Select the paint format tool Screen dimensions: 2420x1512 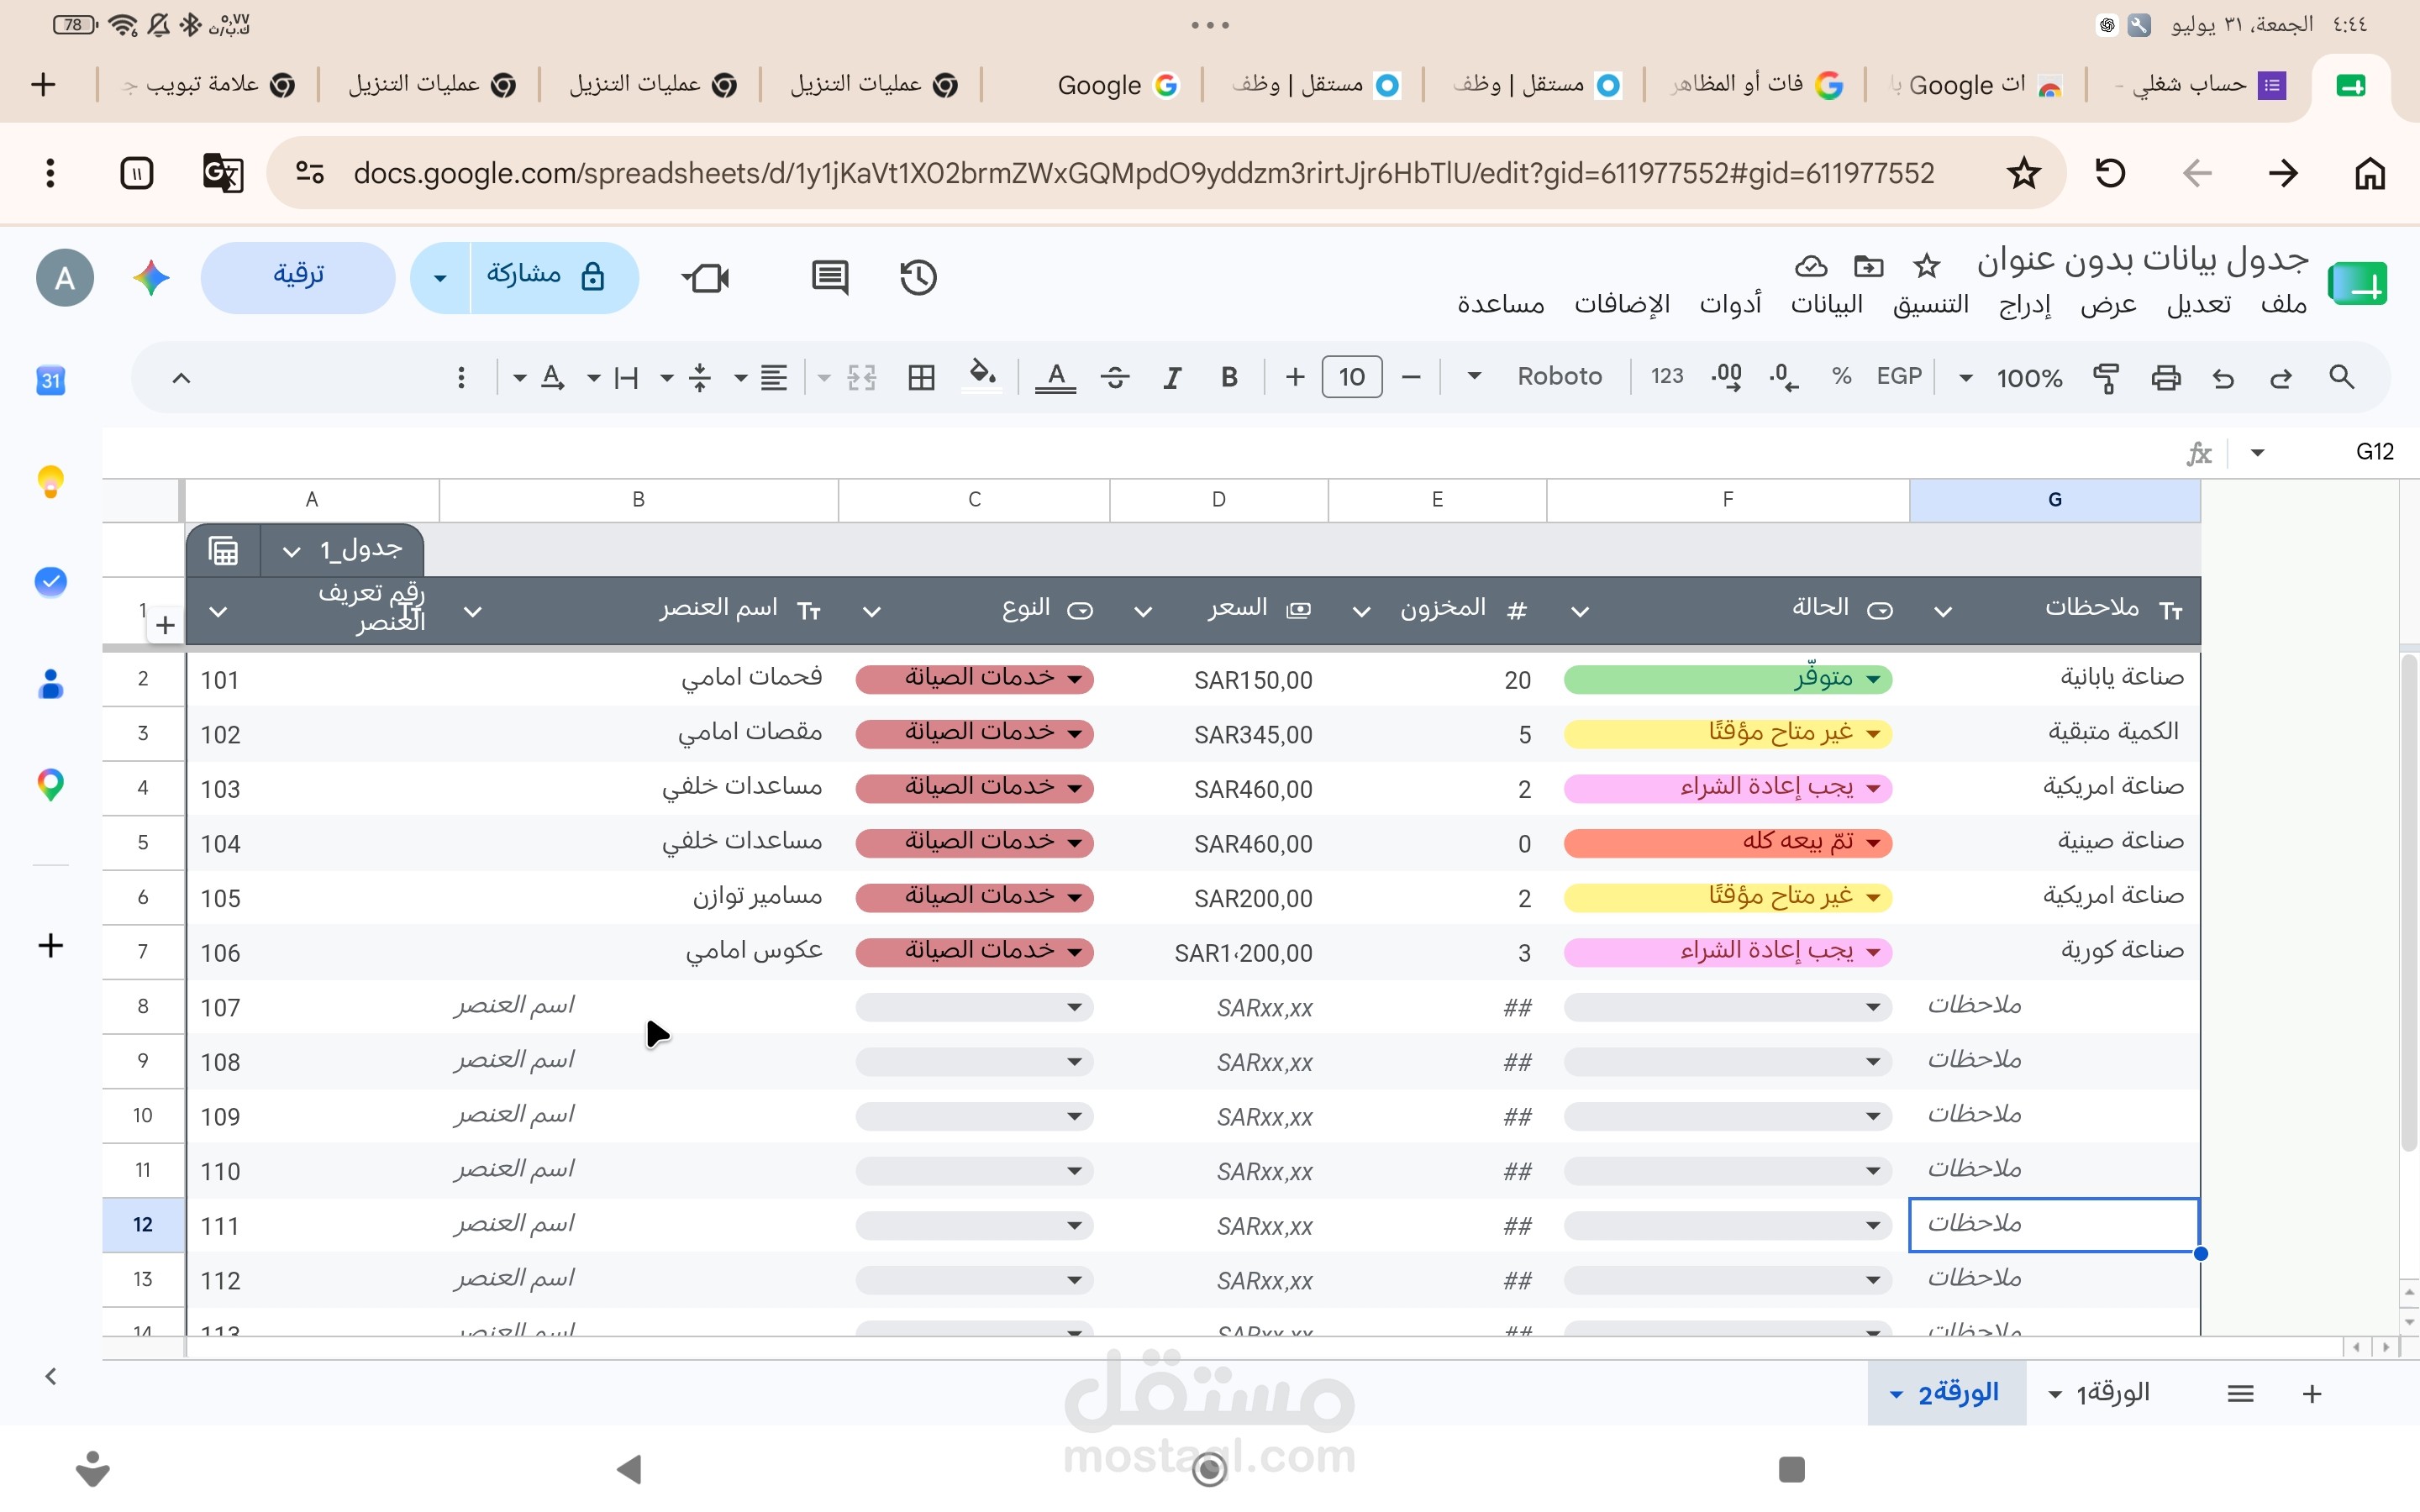pyautogui.click(x=2106, y=377)
